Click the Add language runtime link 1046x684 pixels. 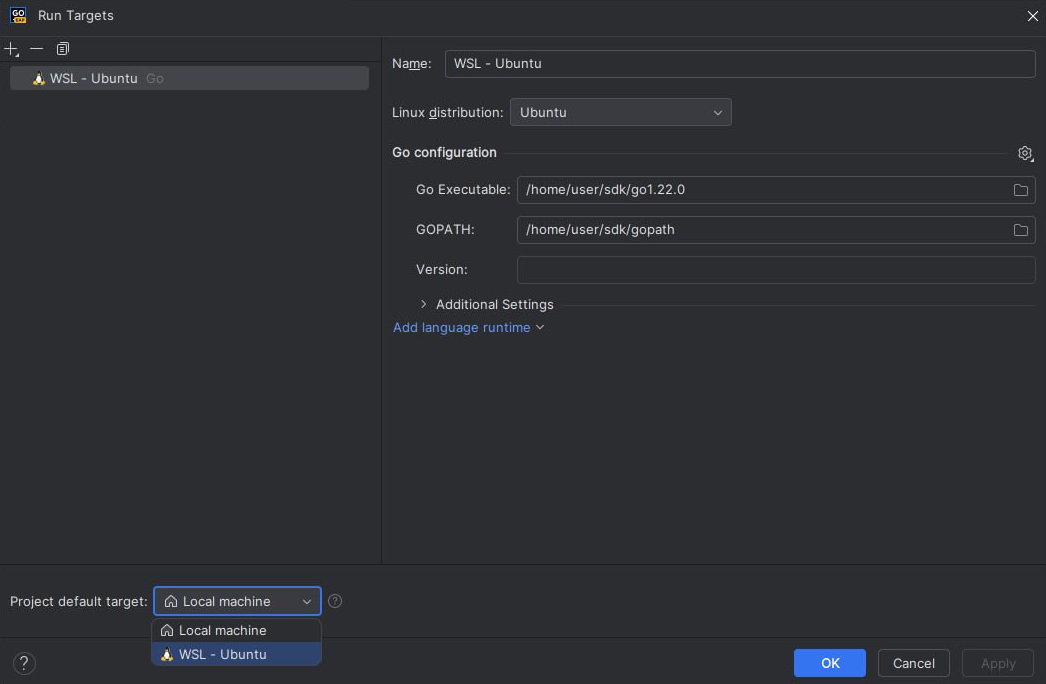461,327
